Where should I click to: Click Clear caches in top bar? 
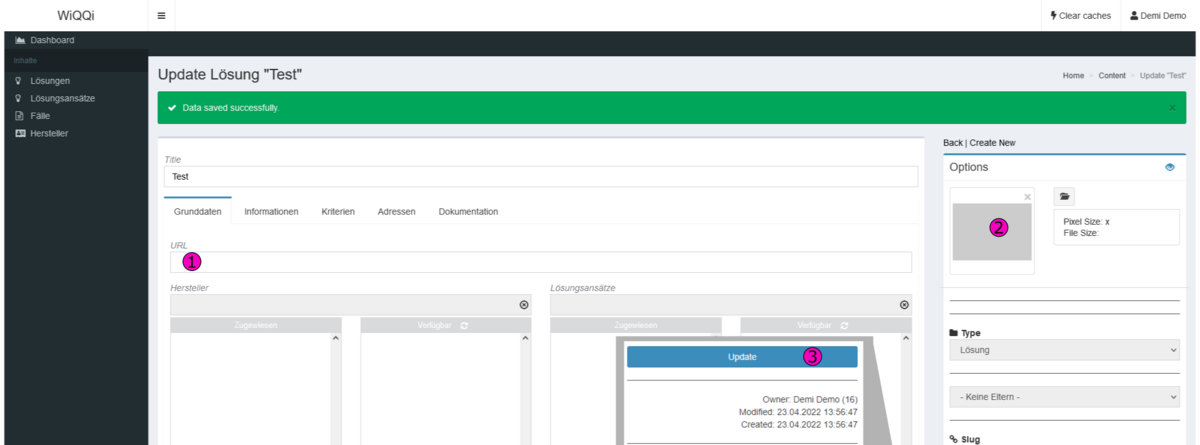click(x=1080, y=16)
